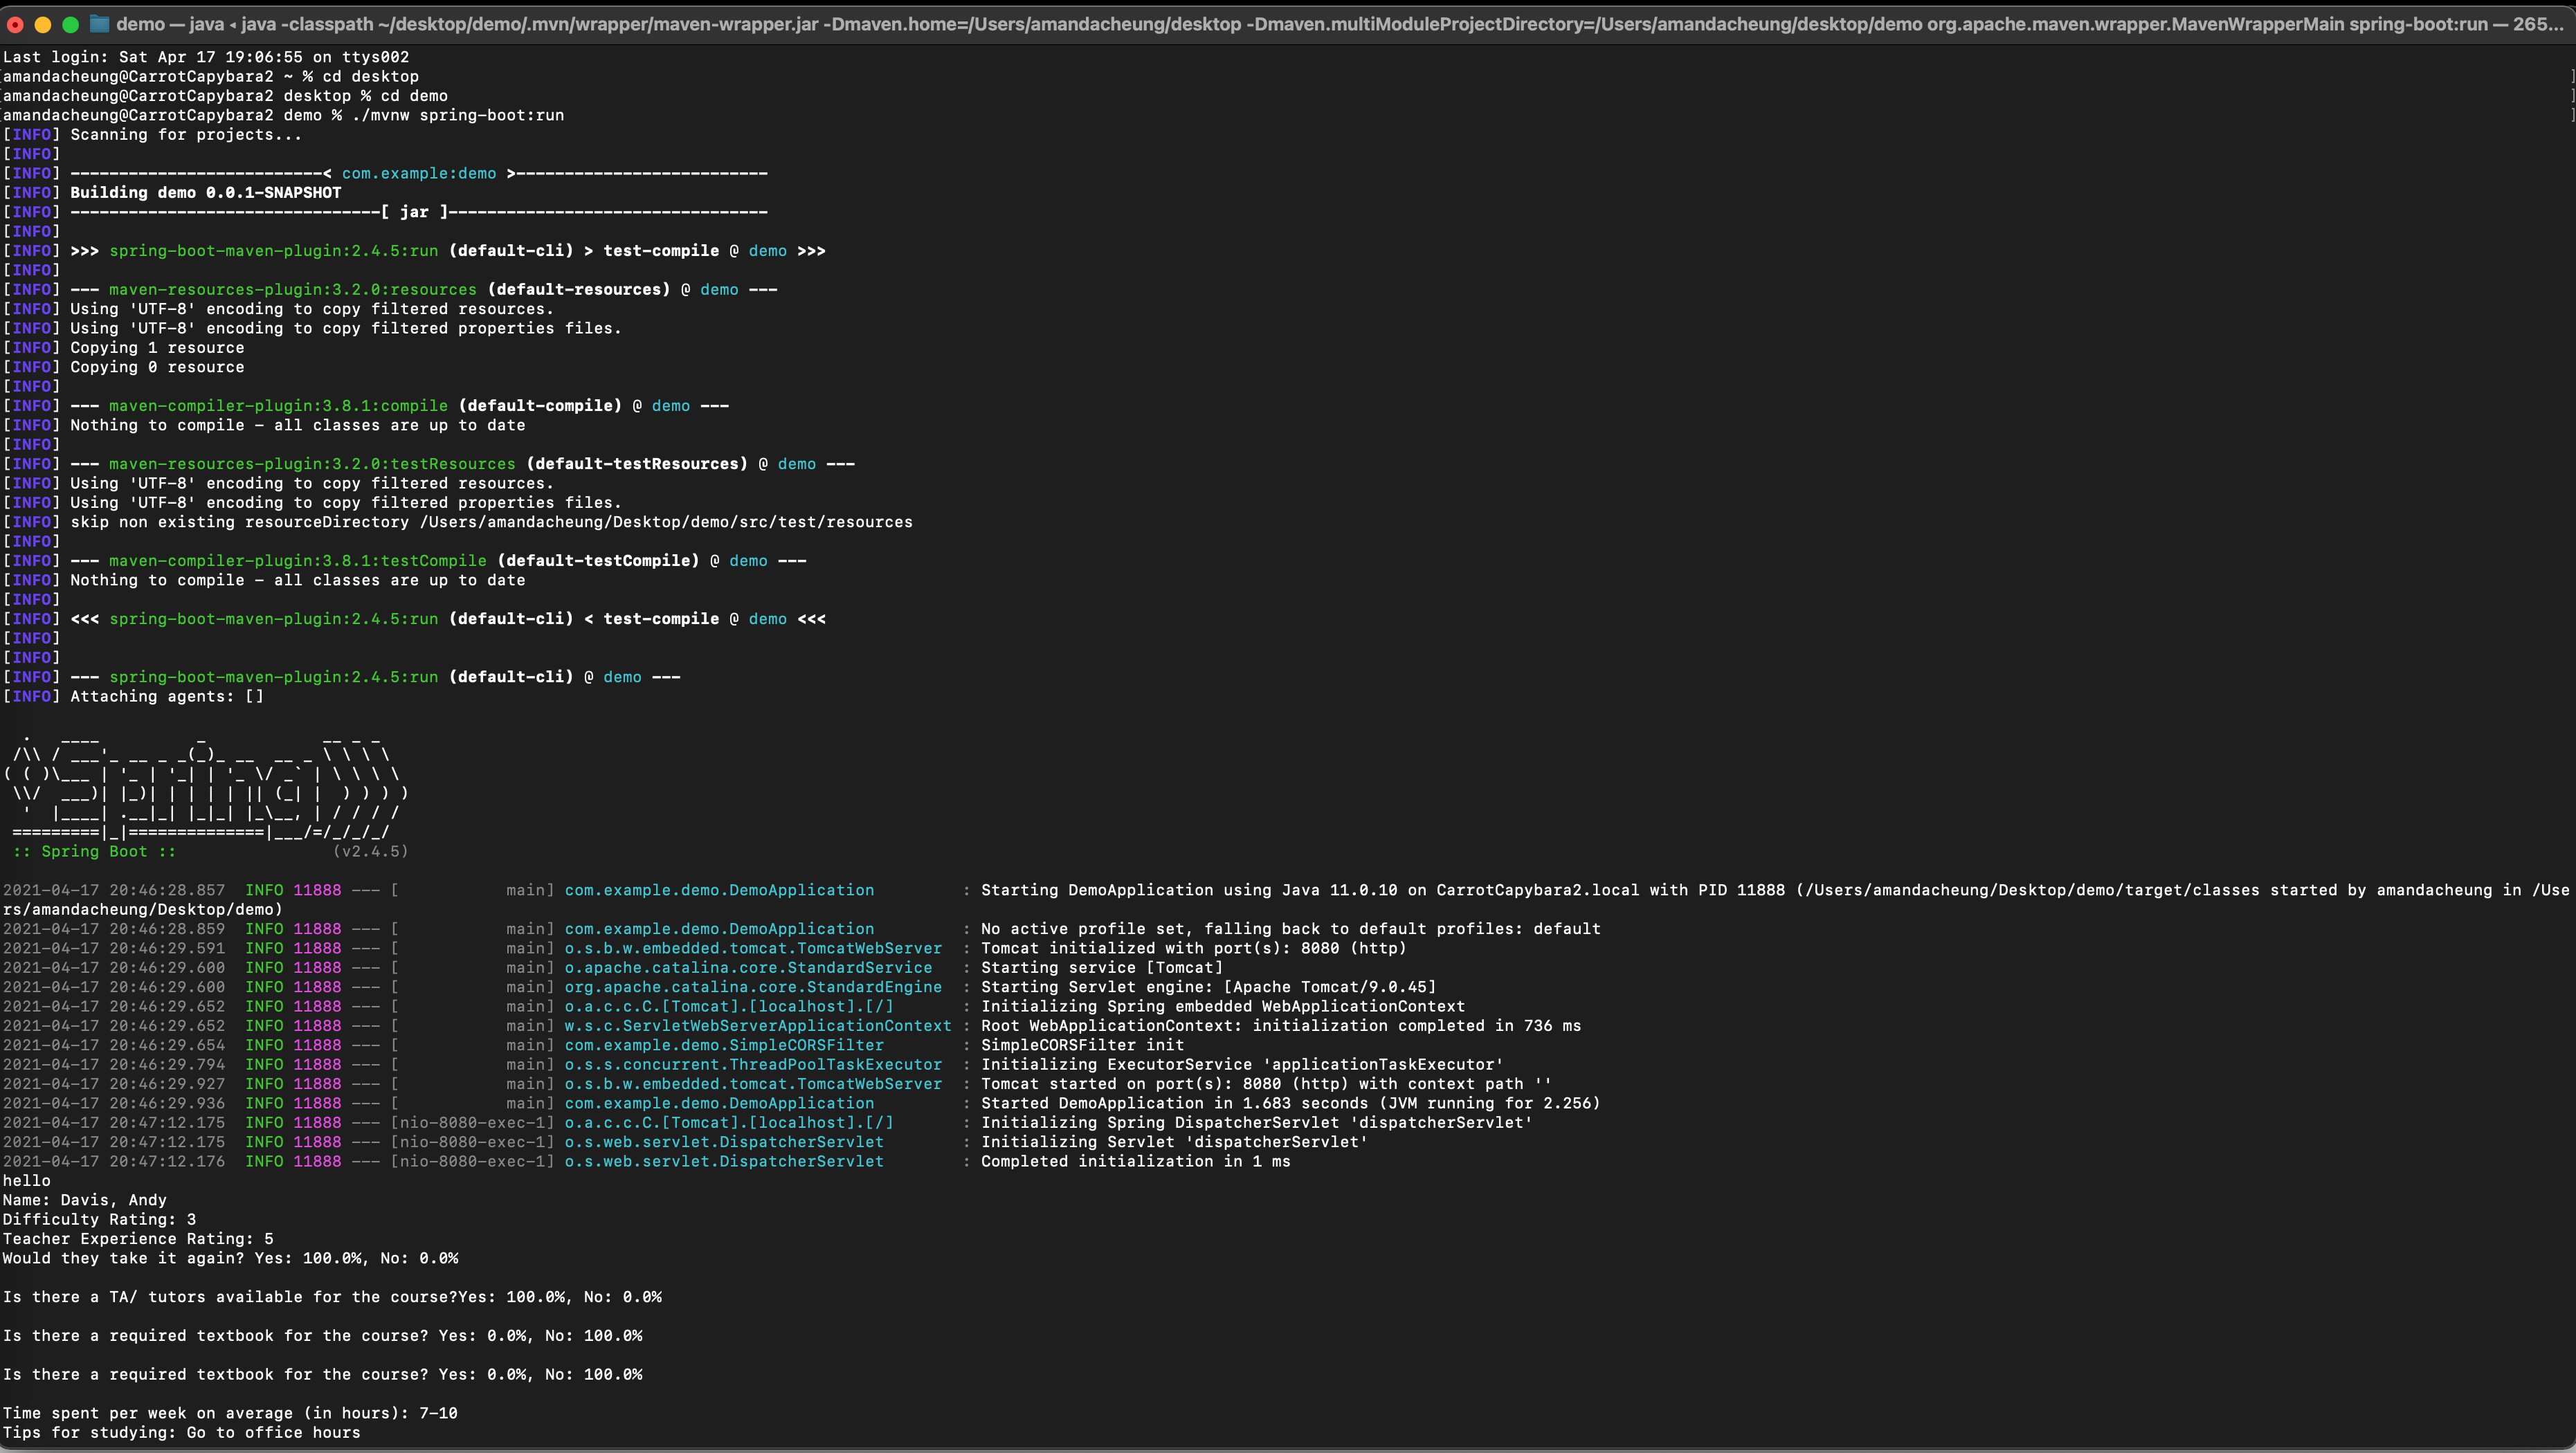Close the Terminal window with red button

15,24
